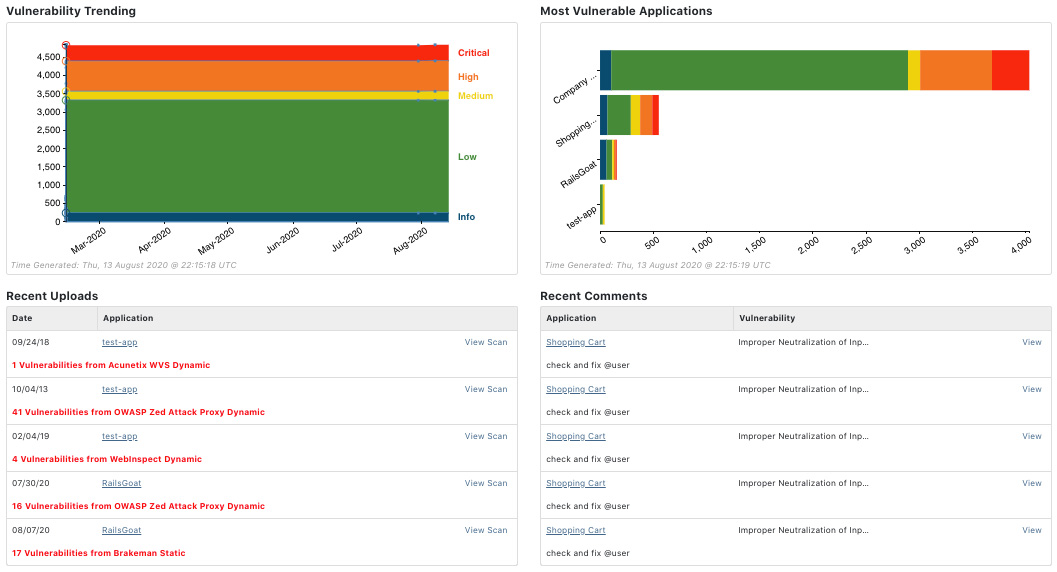Open View Scan for the 07/30/20 upload
Image resolution: width=1057 pixels, height=572 pixels.
click(x=486, y=483)
